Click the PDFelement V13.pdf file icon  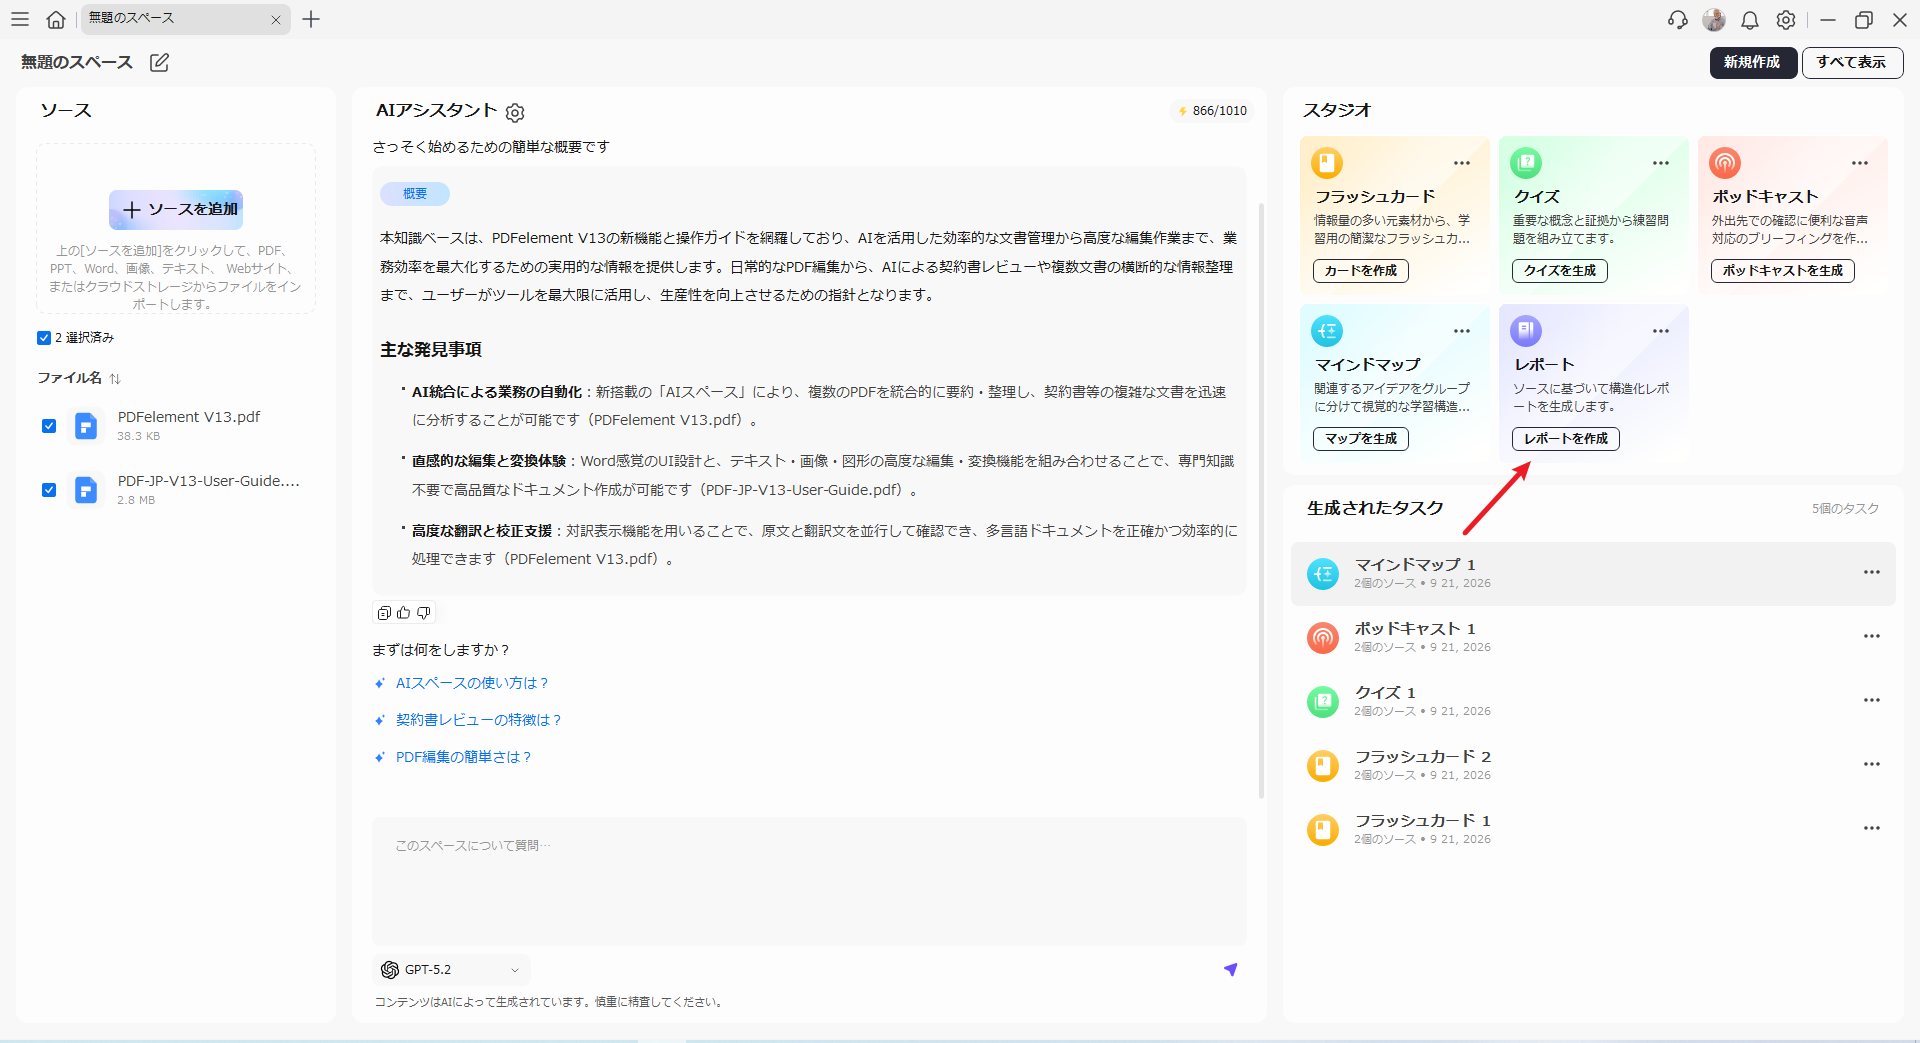pos(87,426)
